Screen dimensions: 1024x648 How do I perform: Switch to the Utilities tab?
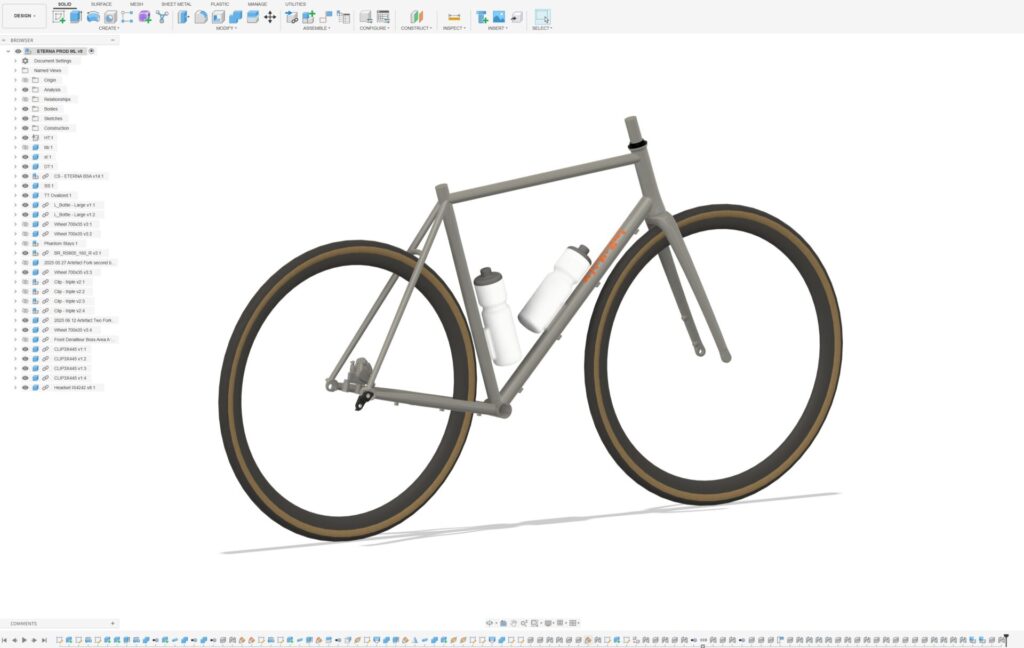tap(295, 4)
